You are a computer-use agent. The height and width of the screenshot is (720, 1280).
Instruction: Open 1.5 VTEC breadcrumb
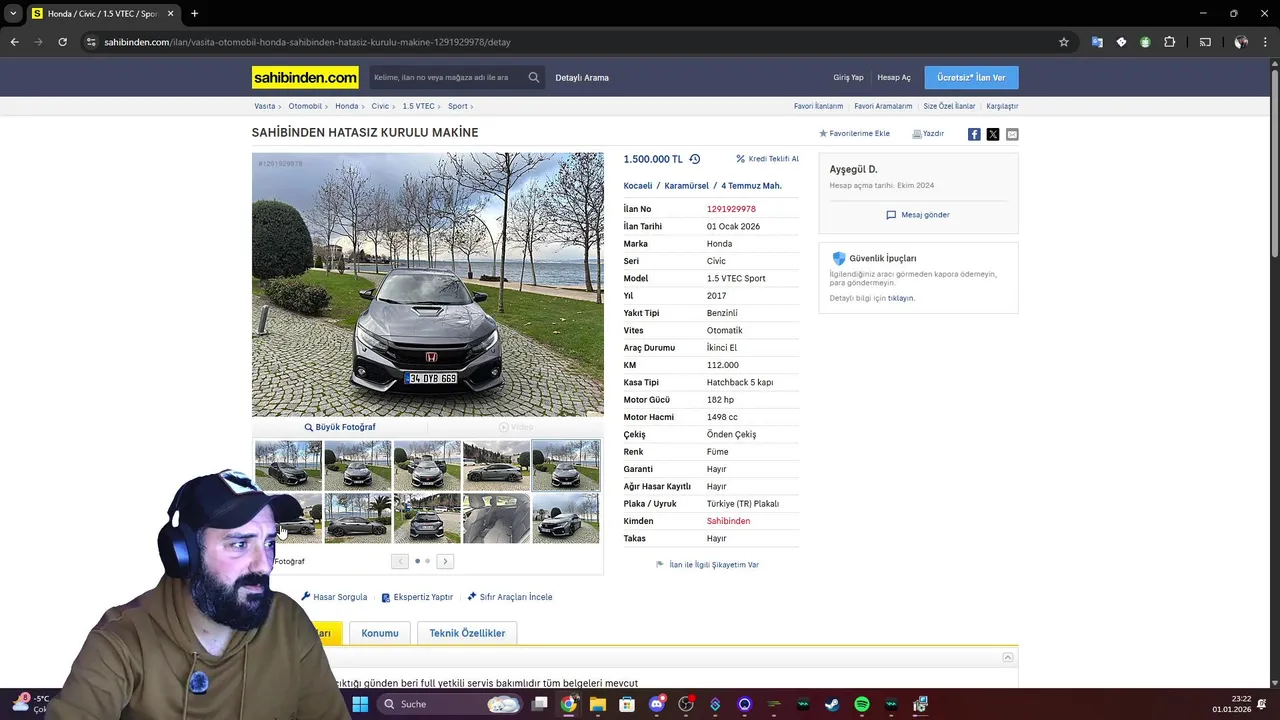pyautogui.click(x=418, y=106)
